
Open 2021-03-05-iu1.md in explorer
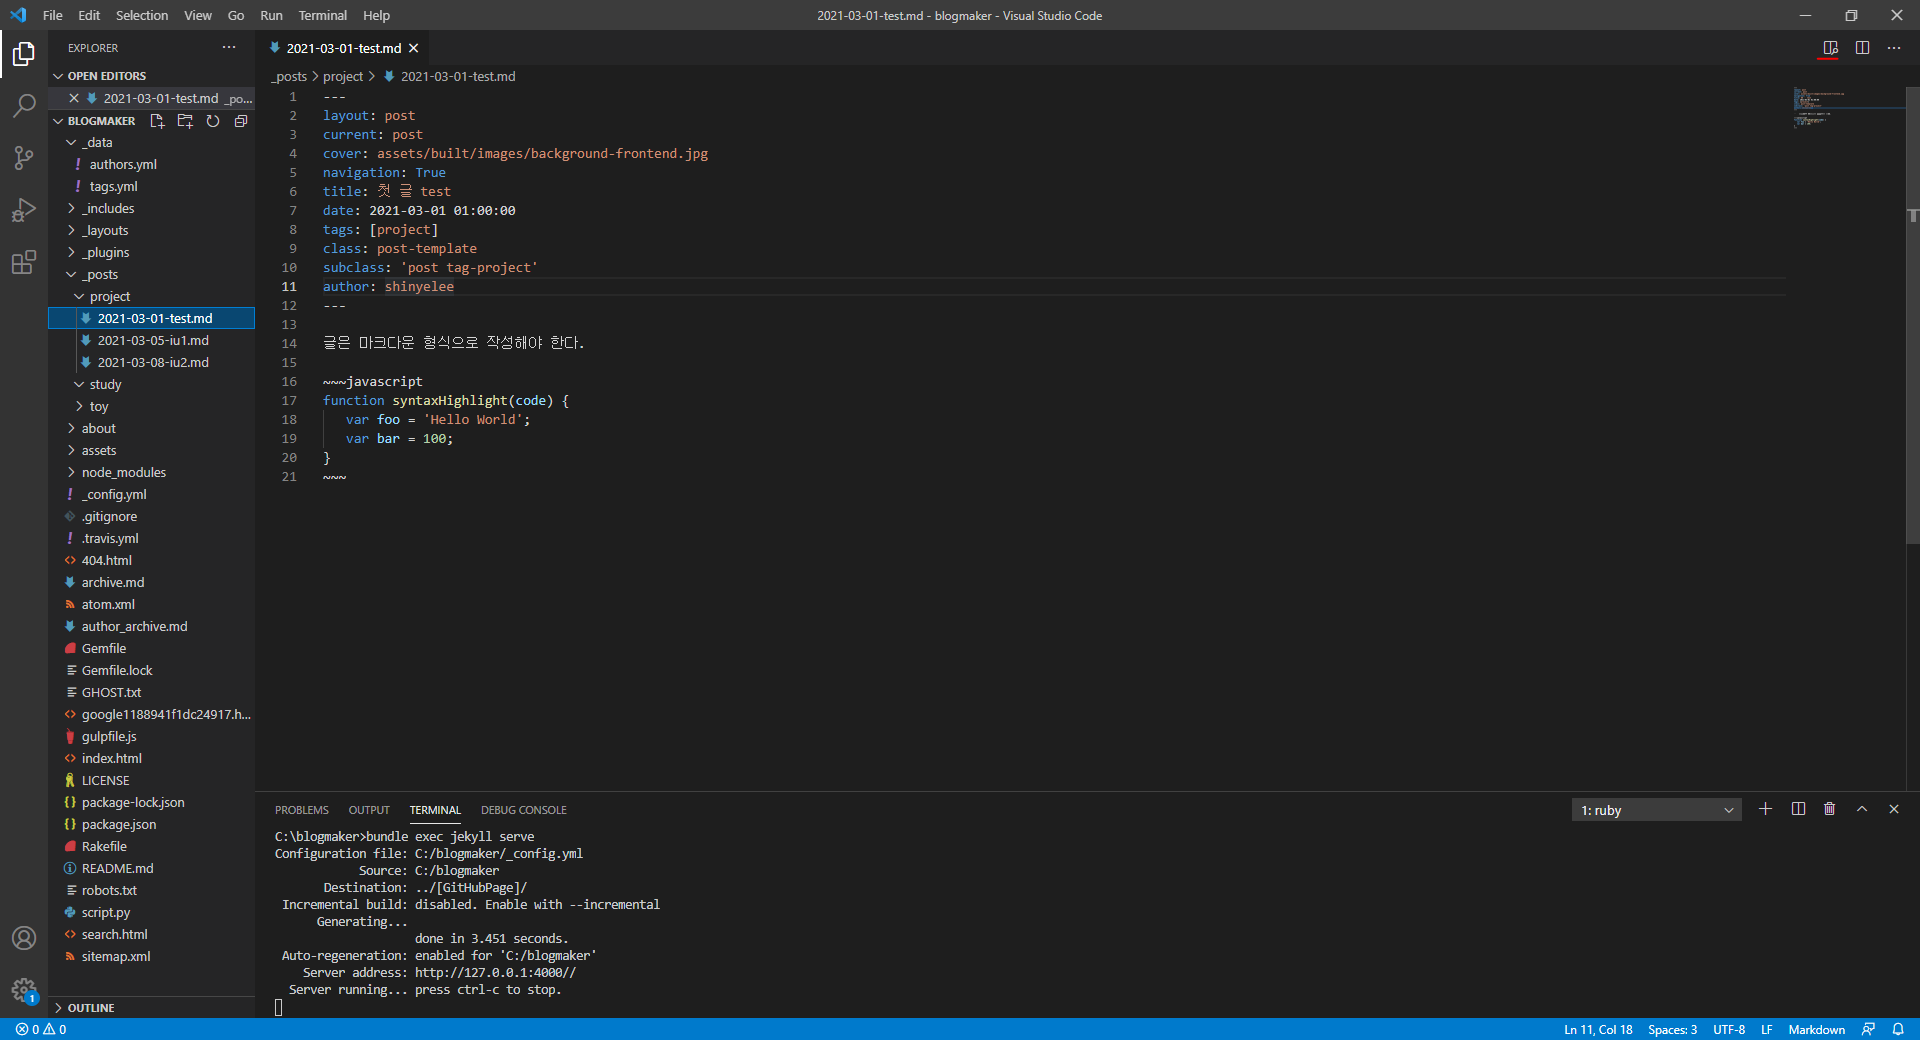point(151,340)
